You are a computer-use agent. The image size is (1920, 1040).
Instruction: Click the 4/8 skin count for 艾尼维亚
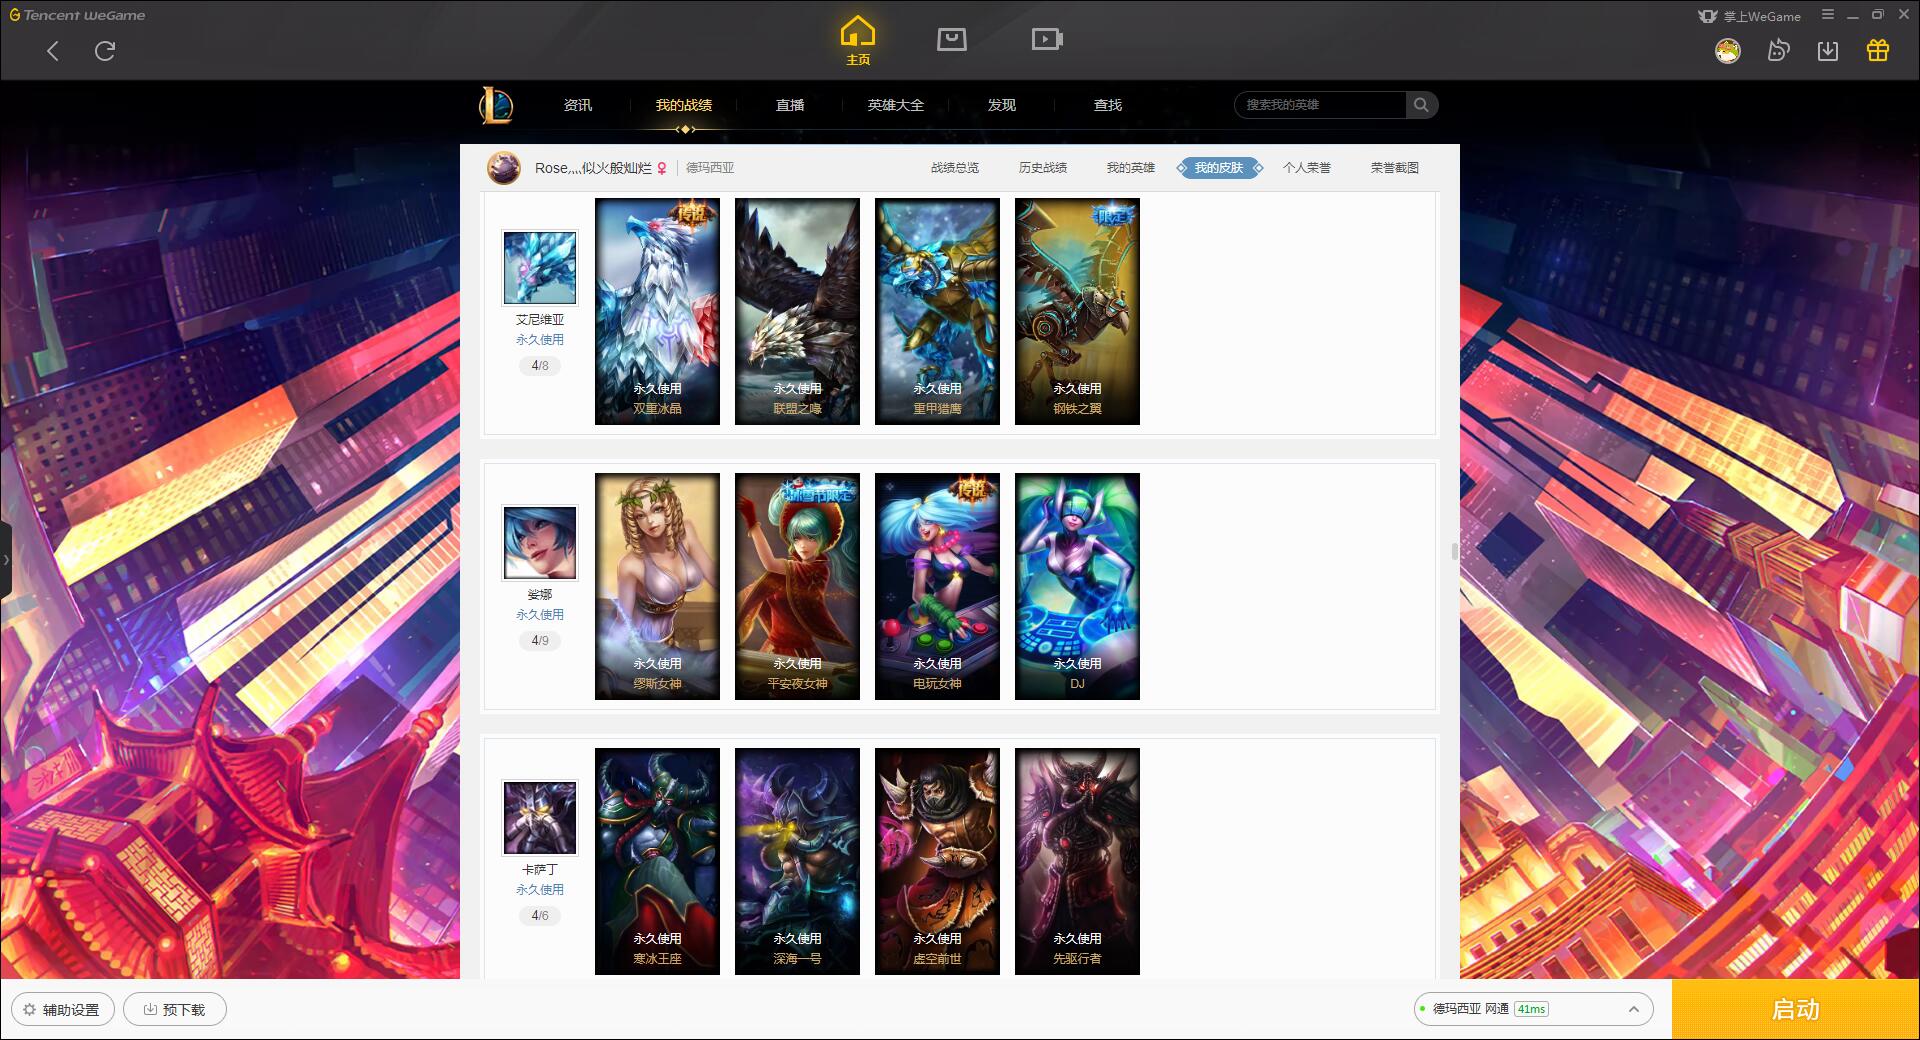pyautogui.click(x=540, y=366)
